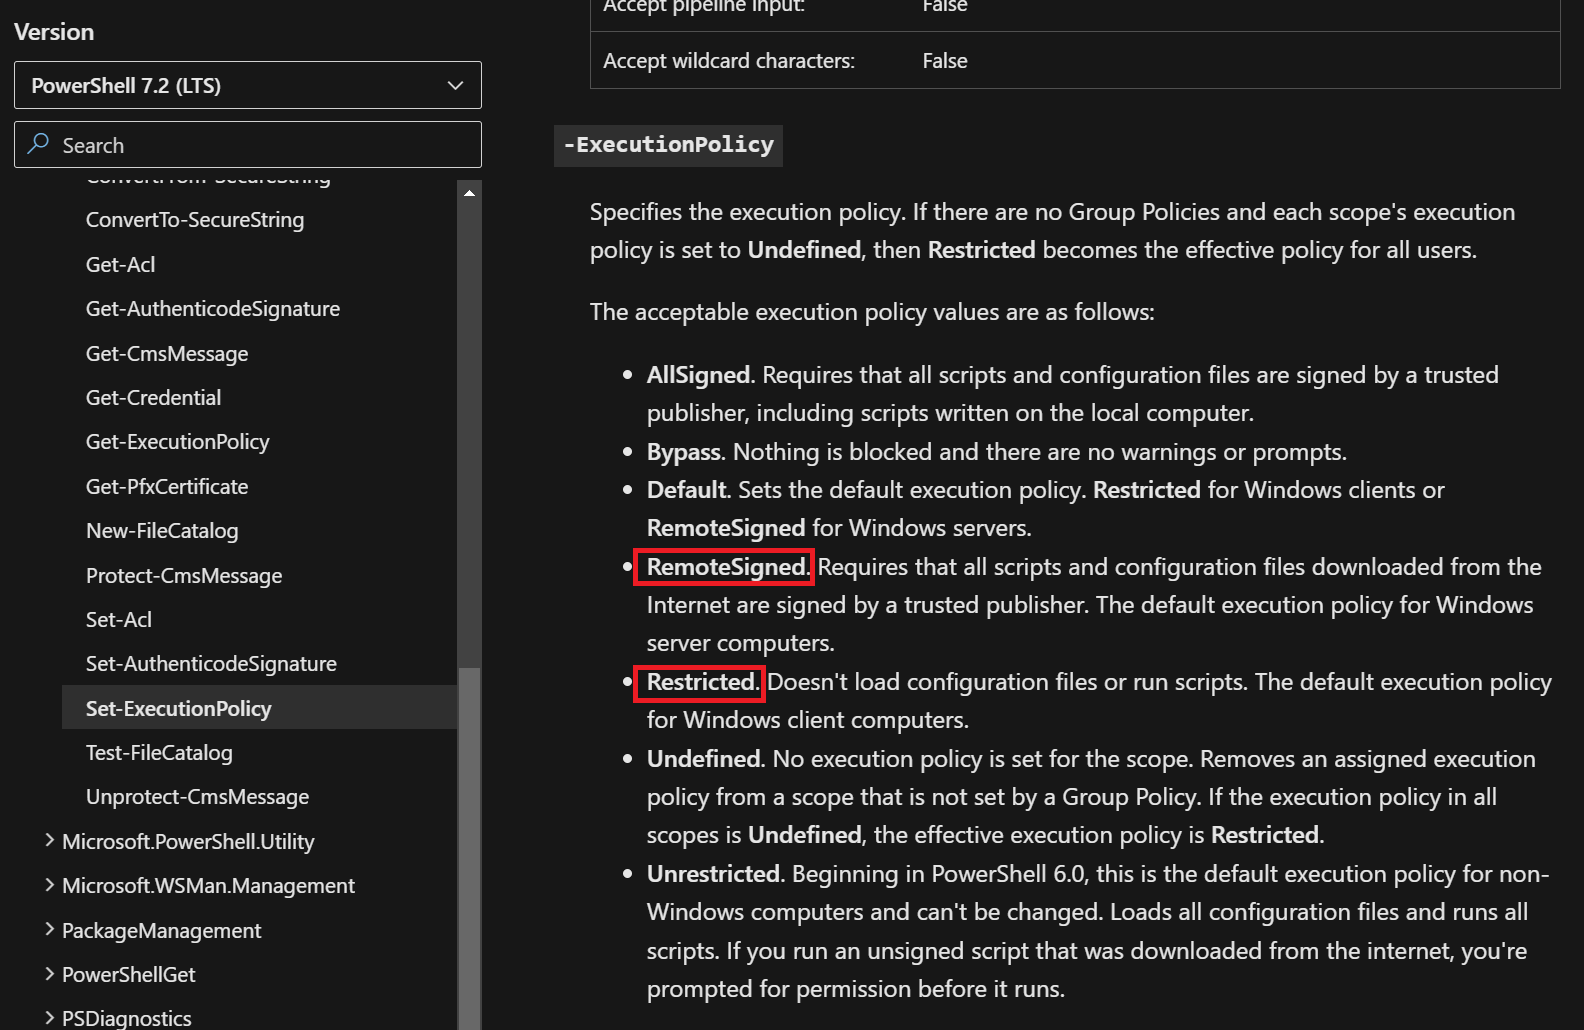1584x1030 pixels.
Task: Click 'Accept wildcard characters:' label
Action: click(729, 61)
